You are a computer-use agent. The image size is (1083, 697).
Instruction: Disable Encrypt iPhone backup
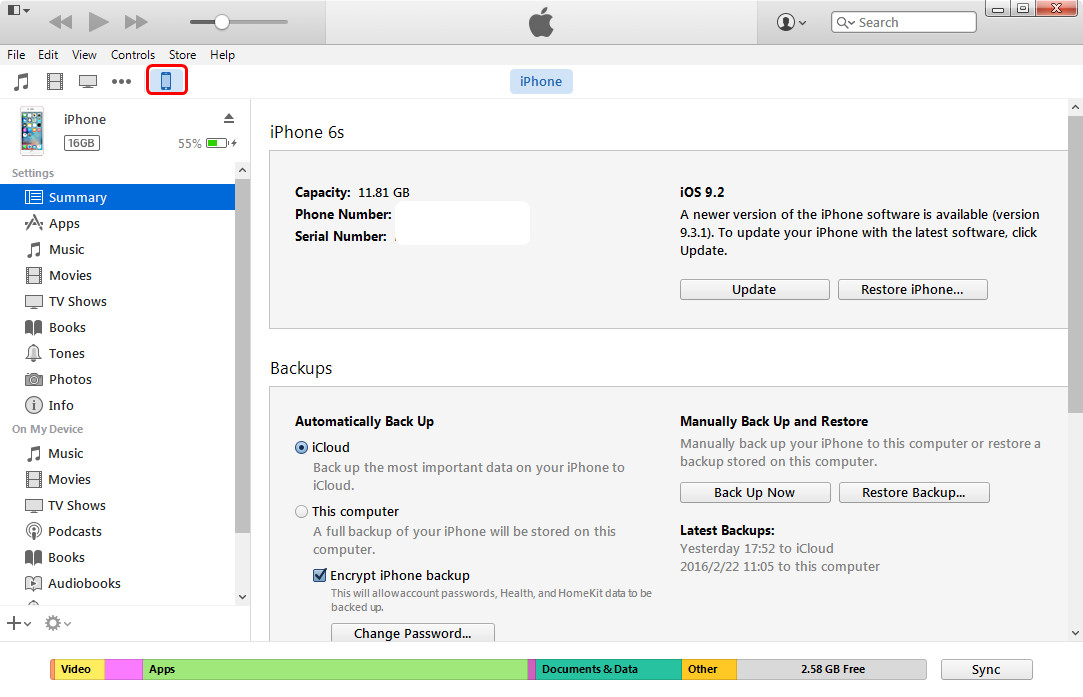tap(320, 574)
